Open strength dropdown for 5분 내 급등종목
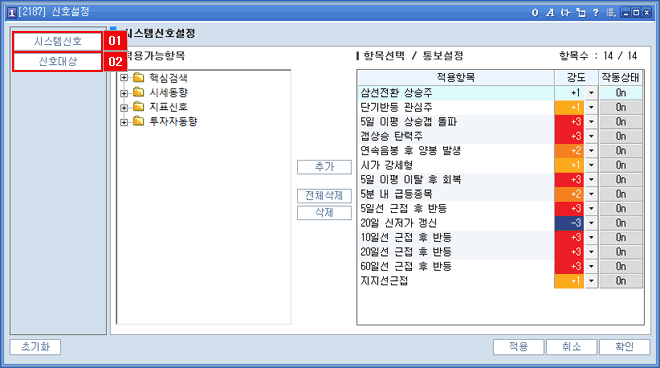660x368 pixels. point(591,194)
